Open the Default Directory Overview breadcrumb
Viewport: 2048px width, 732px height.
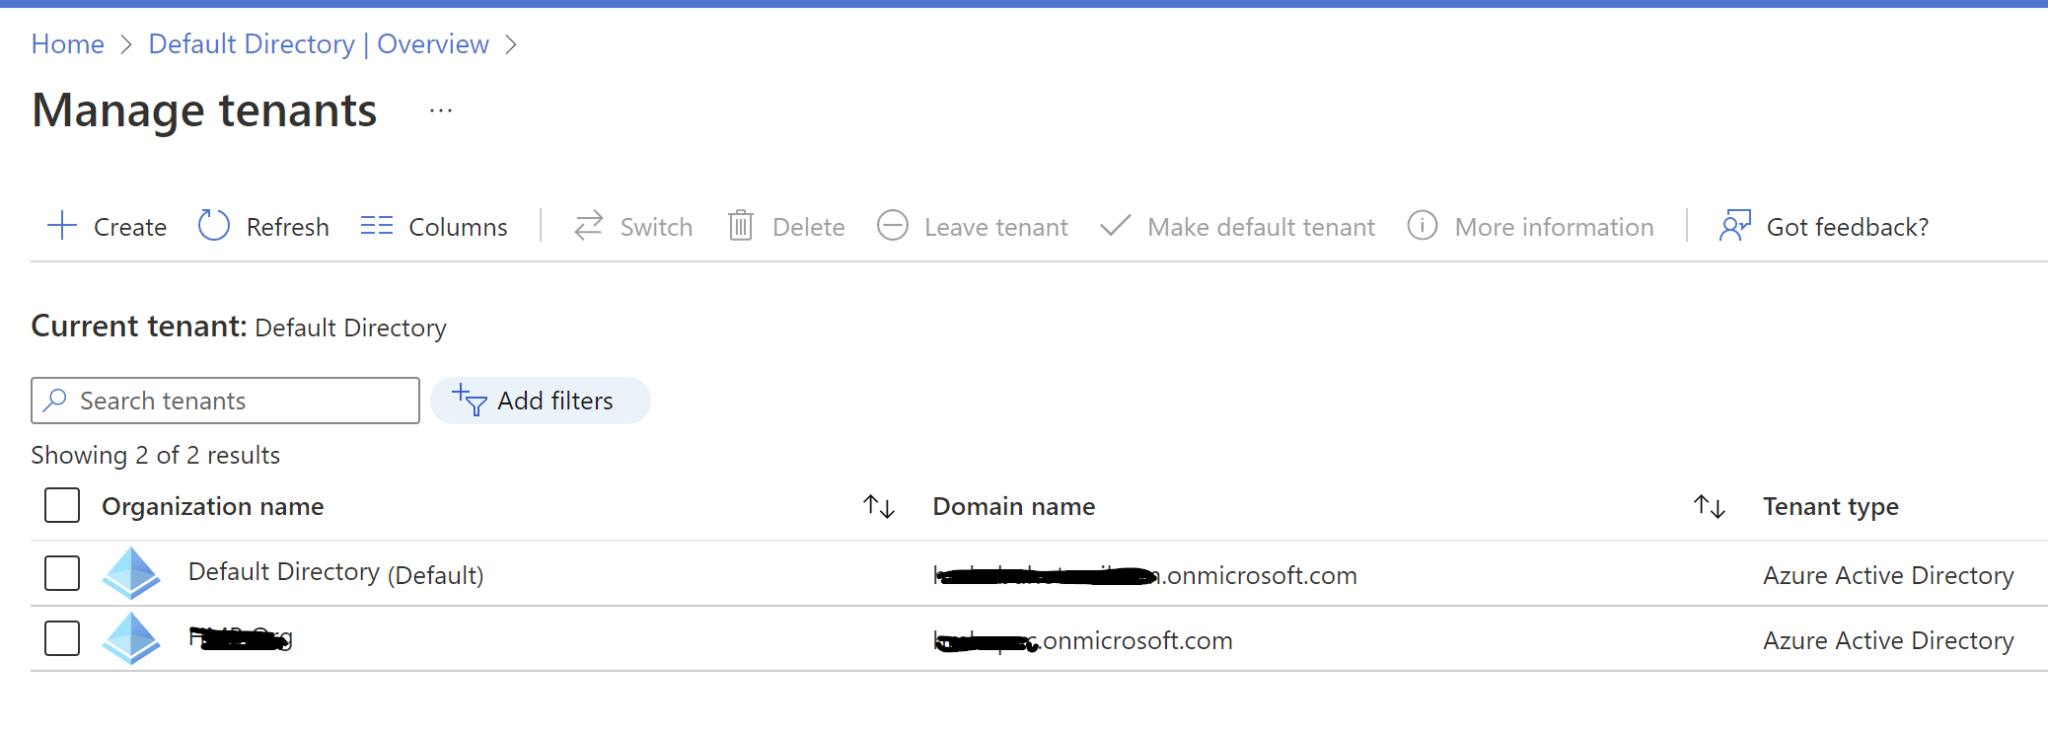[318, 43]
